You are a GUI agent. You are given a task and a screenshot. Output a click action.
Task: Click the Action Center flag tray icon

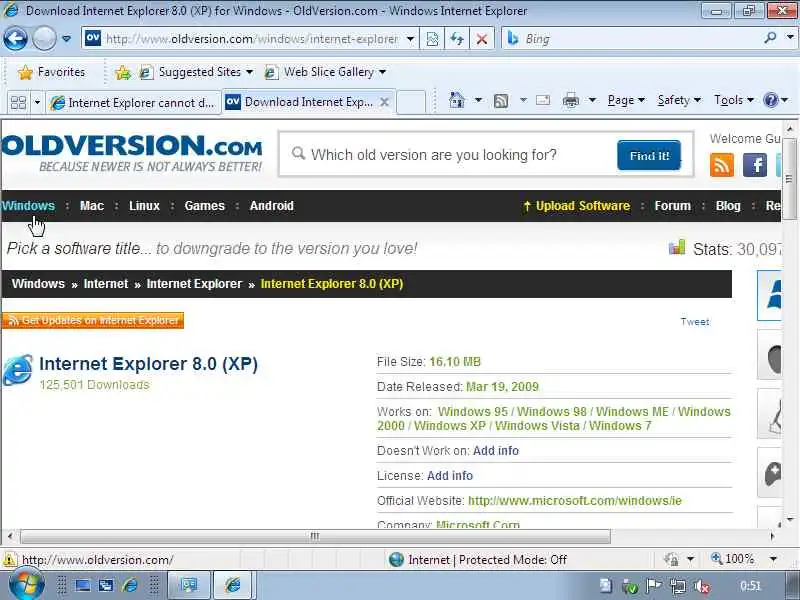pos(654,586)
